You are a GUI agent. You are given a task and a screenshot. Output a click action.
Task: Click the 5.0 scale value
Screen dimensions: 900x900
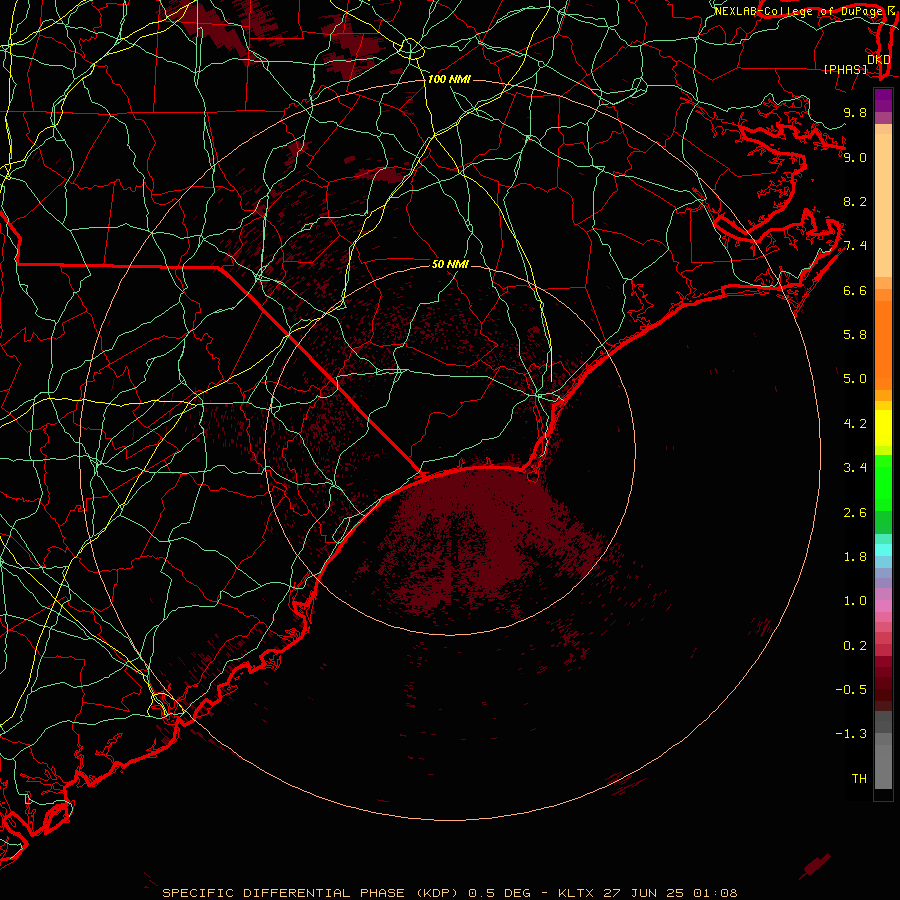click(x=855, y=379)
